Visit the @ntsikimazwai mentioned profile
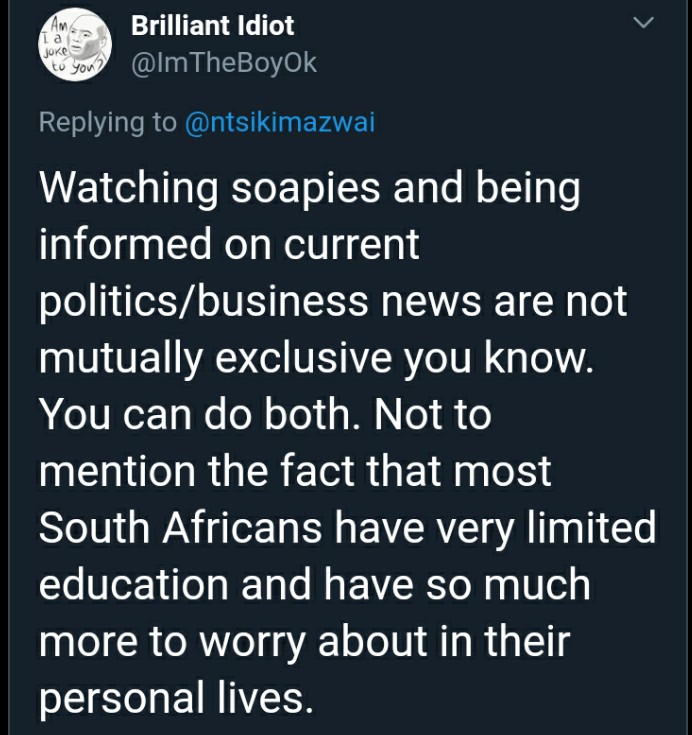This screenshot has height=735, width=692. click(x=280, y=122)
